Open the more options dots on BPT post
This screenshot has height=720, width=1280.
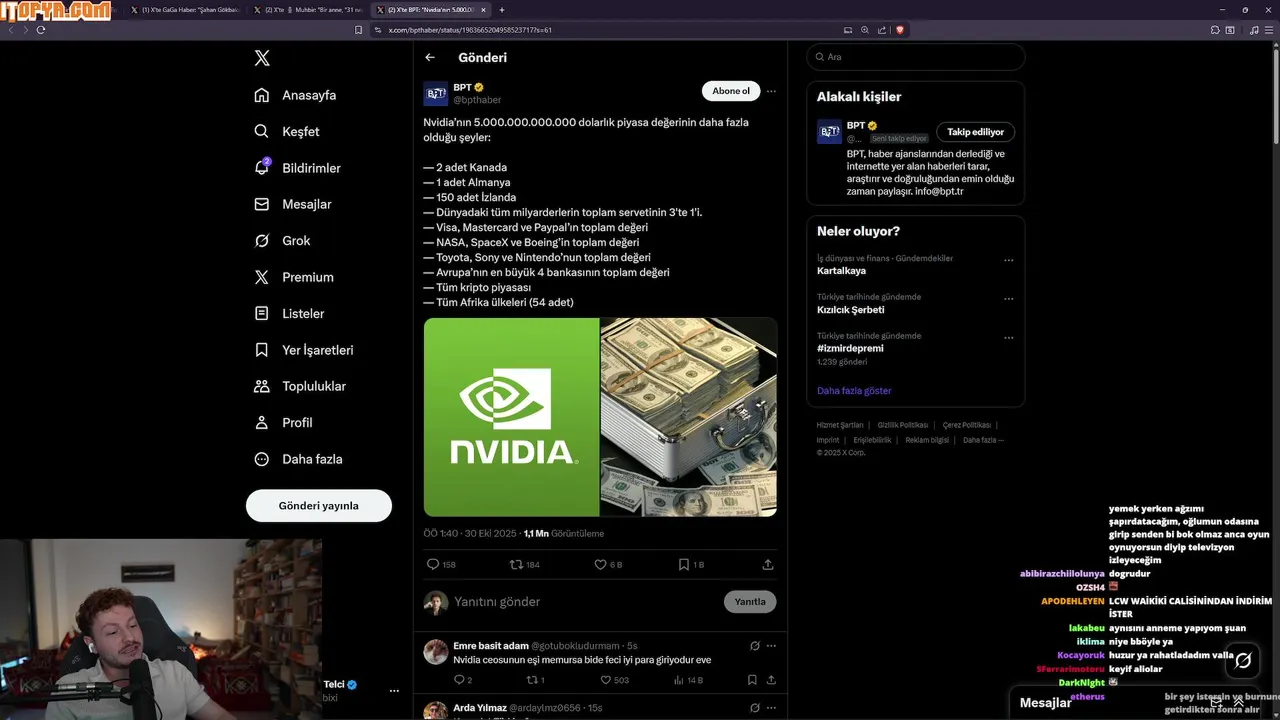[x=771, y=91]
